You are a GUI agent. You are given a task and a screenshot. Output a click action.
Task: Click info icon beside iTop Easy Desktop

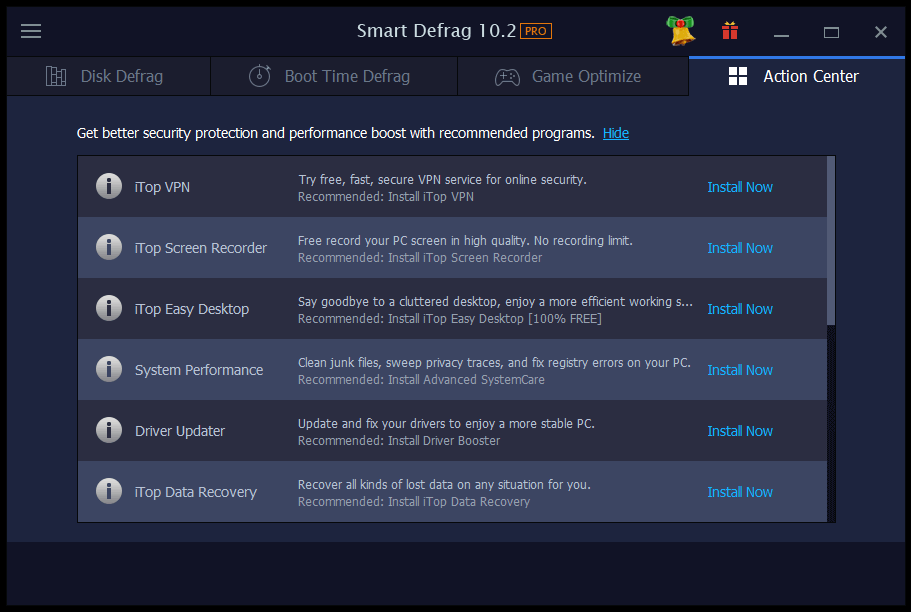pyautogui.click(x=109, y=309)
